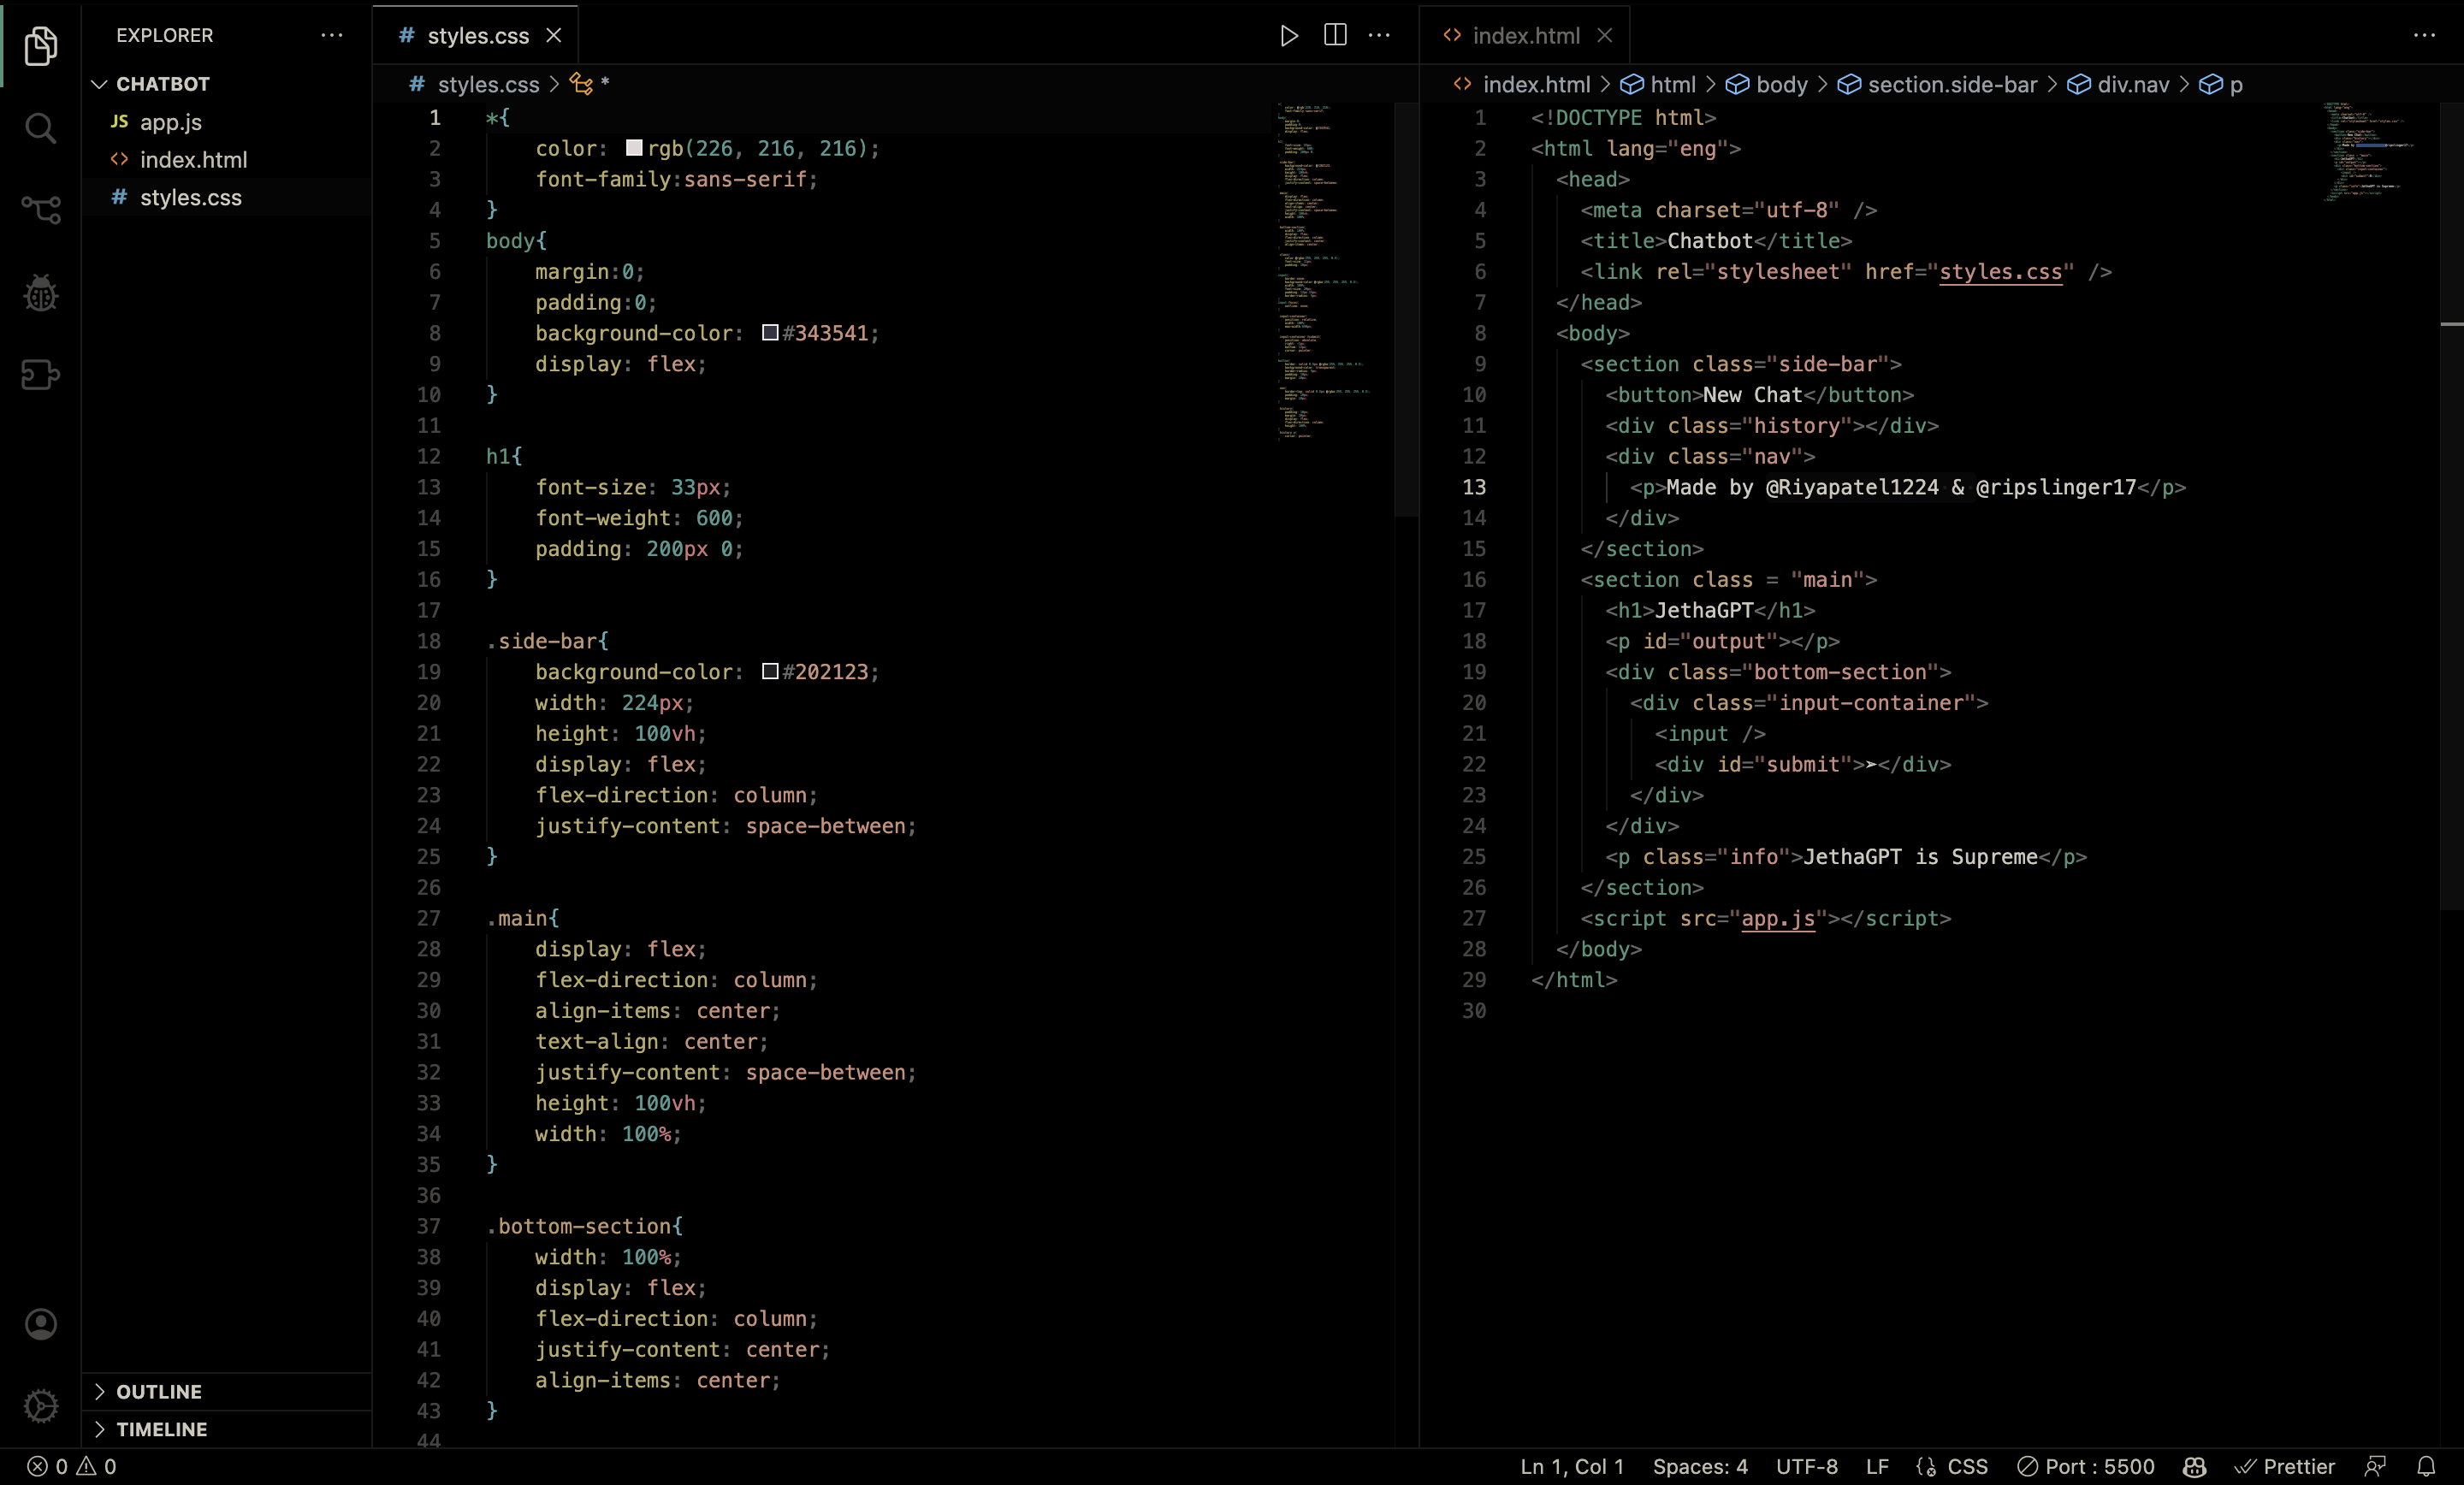Open the Extensions view
The width and height of the screenshot is (2464, 1485).
[x=40, y=374]
